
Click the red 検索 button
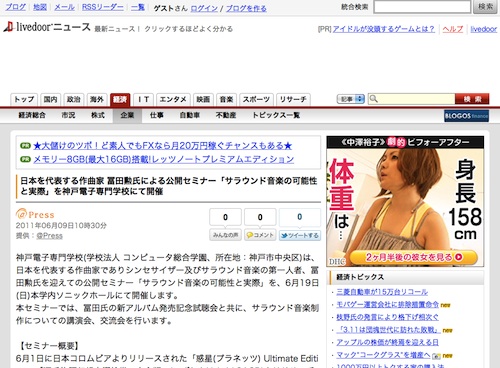(x=472, y=99)
